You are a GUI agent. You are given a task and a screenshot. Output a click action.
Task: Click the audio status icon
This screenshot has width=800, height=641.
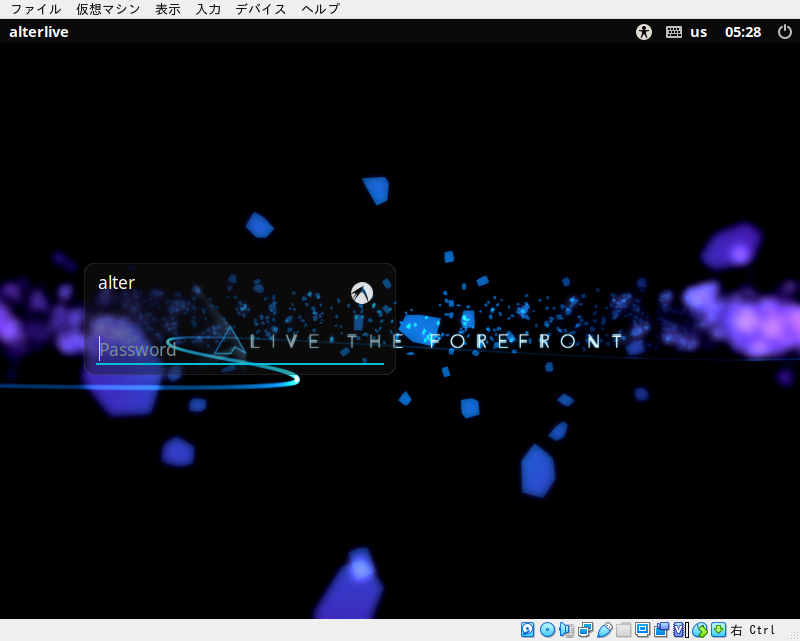[x=566, y=630]
